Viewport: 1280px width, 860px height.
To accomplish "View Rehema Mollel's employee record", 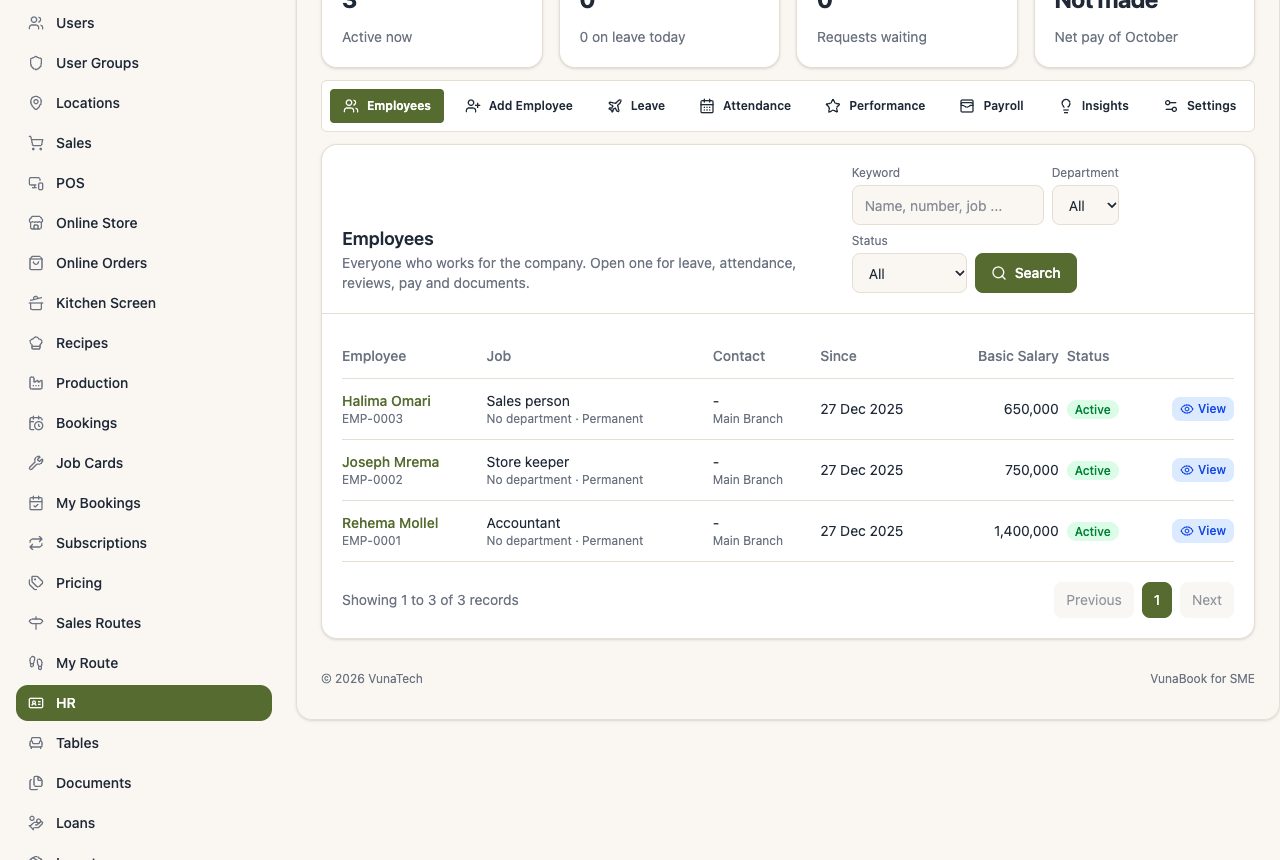I will (1203, 531).
